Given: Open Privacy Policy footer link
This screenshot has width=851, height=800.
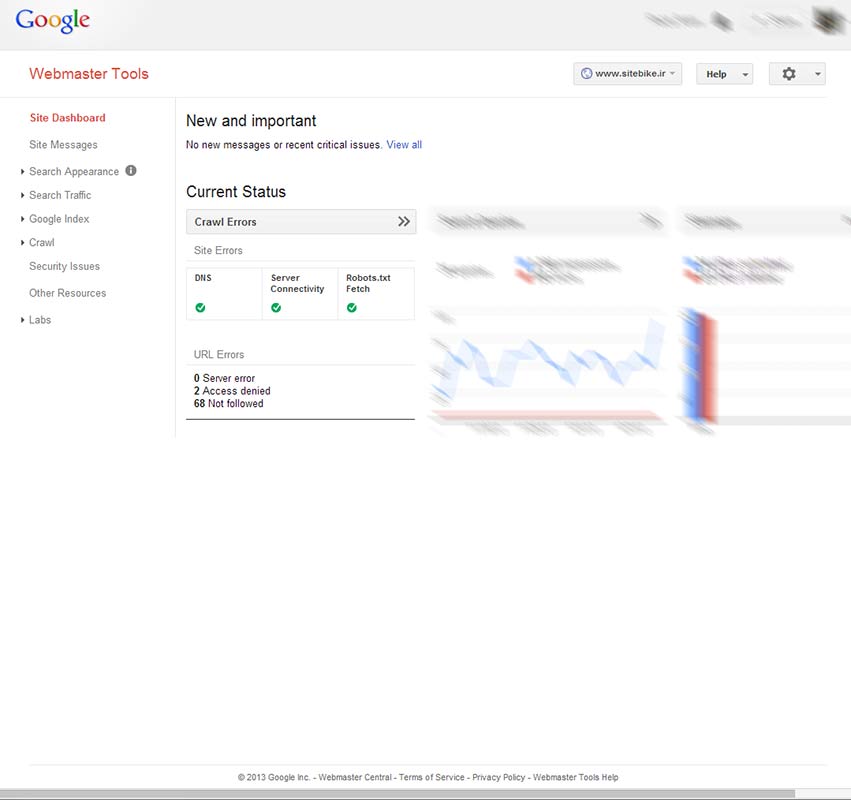Looking at the screenshot, I should pos(499,777).
